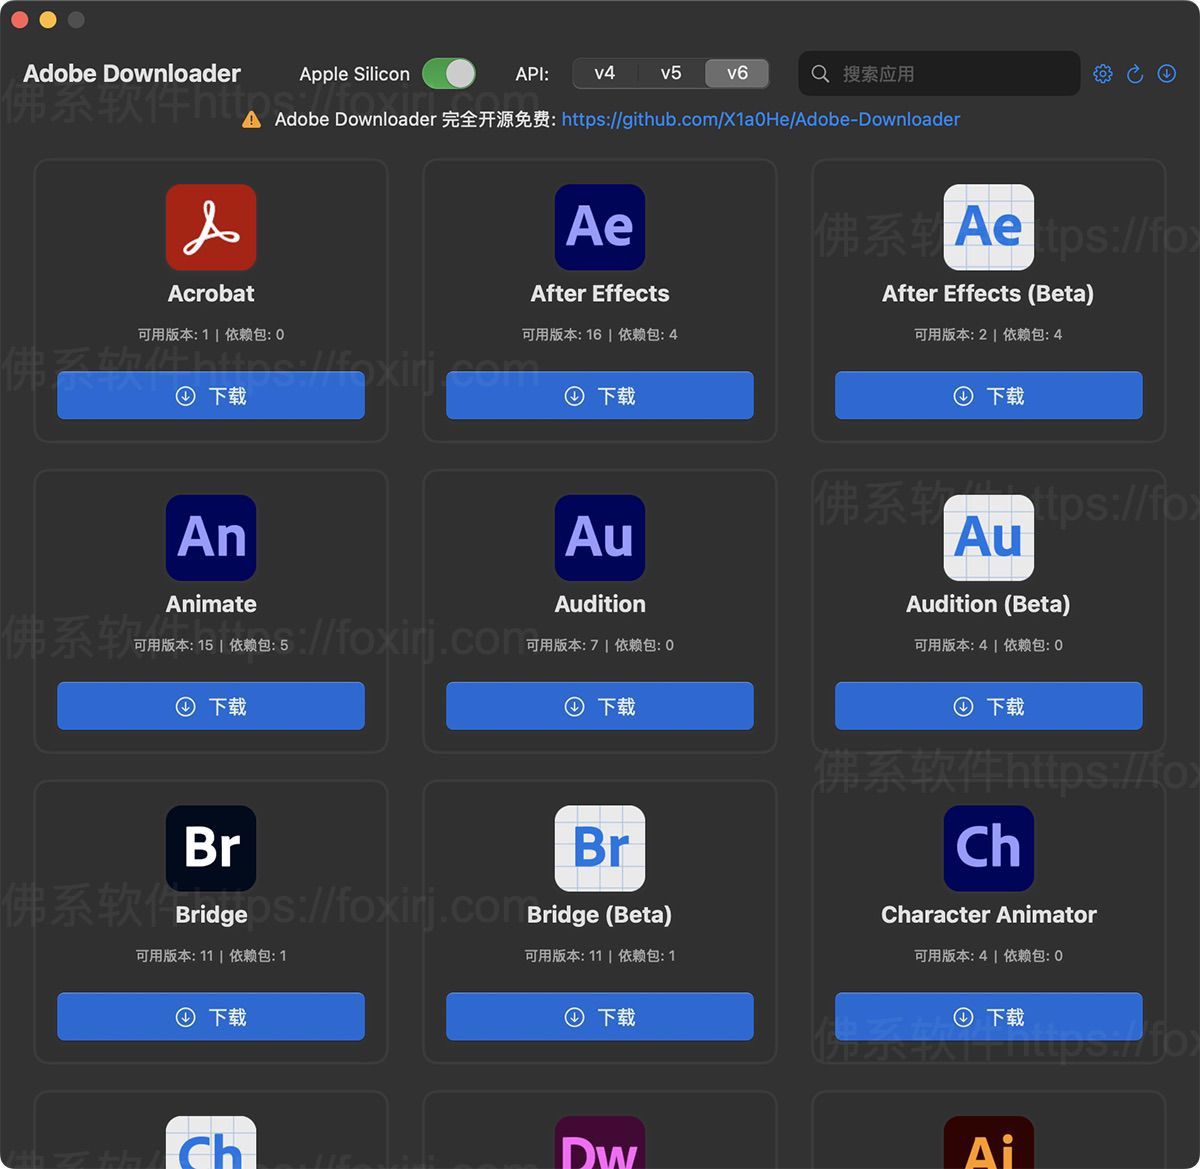Image resolution: width=1200 pixels, height=1169 pixels.
Task: Click the refresh icon in the toolbar
Action: pyautogui.click(x=1134, y=73)
